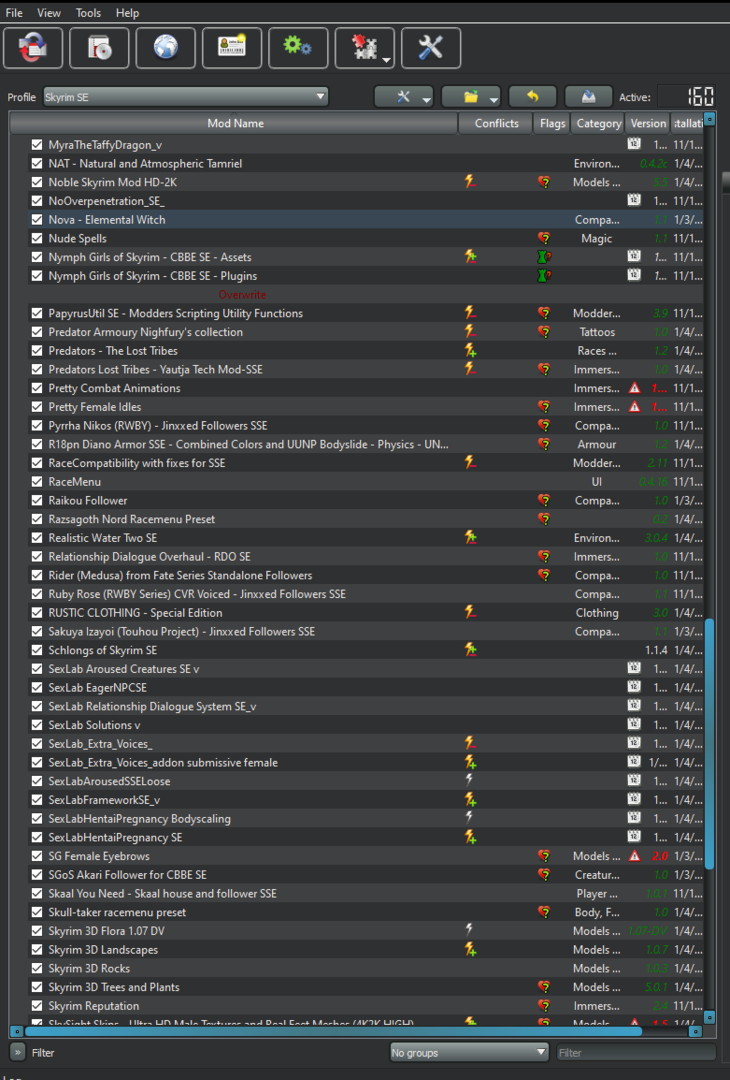Screen dimensions: 730x1080
Task: Click heart flag on Raikou Follower row
Action: pyautogui.click(x=544, y=501)
